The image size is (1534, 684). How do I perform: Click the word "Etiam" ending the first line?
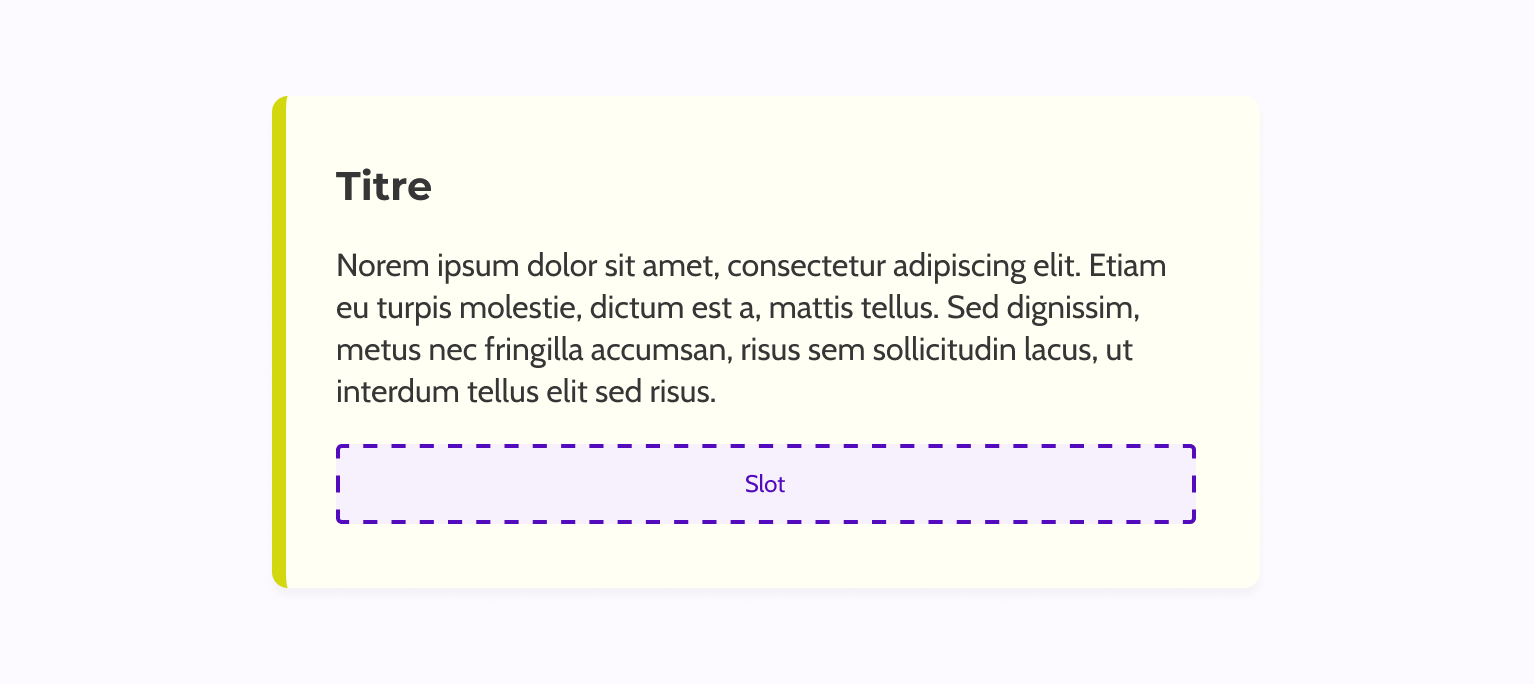[1128, 267]
